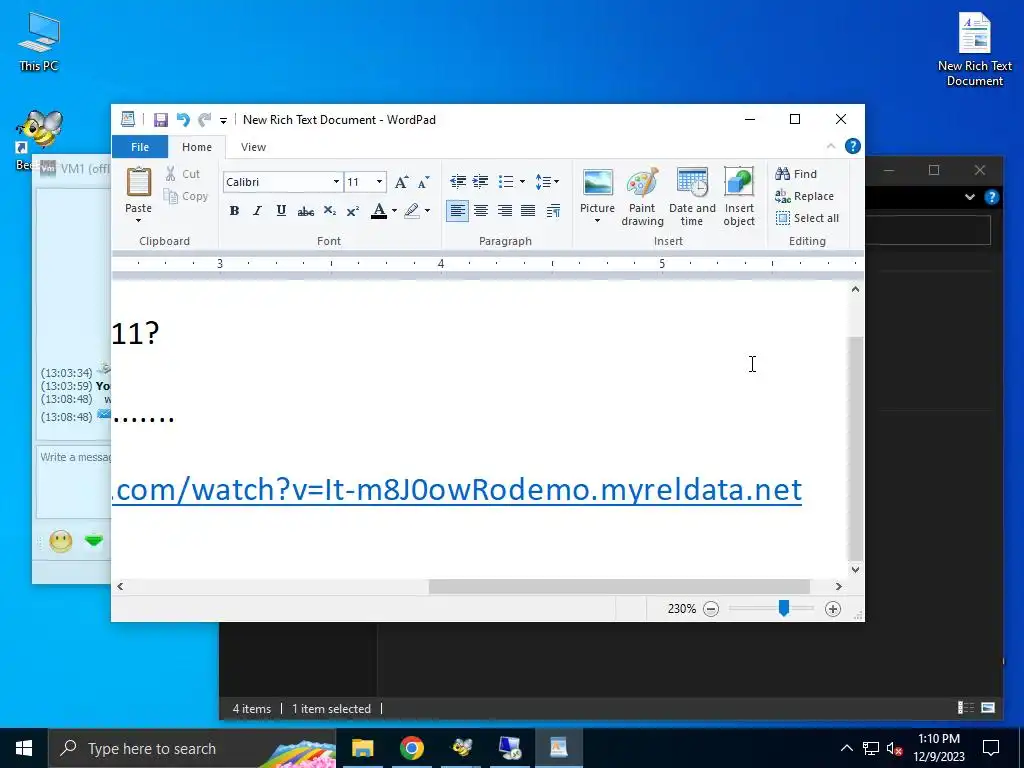
Task: Expand the Picture dropdown arrow
Action: [x=598, y=221]
